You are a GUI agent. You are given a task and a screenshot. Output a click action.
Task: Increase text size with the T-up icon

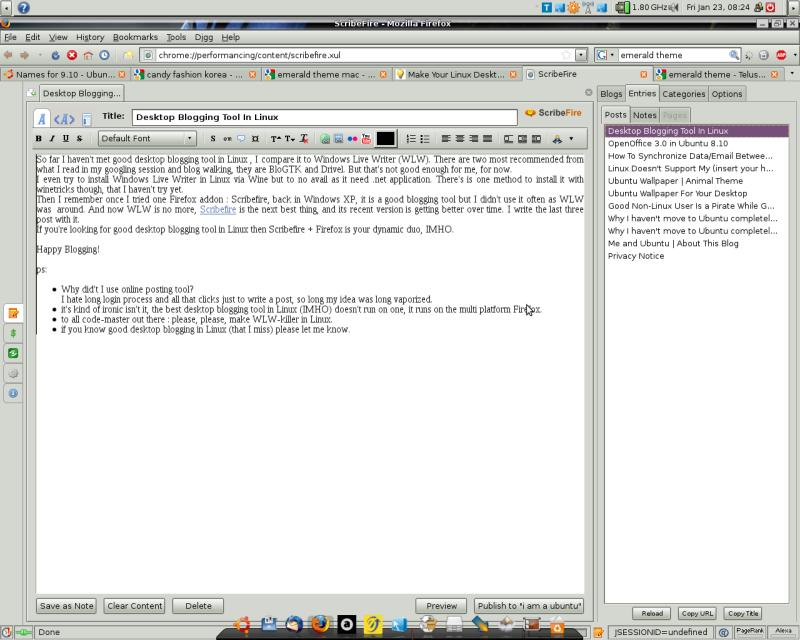pyautogui.click(x=276, y=139)
